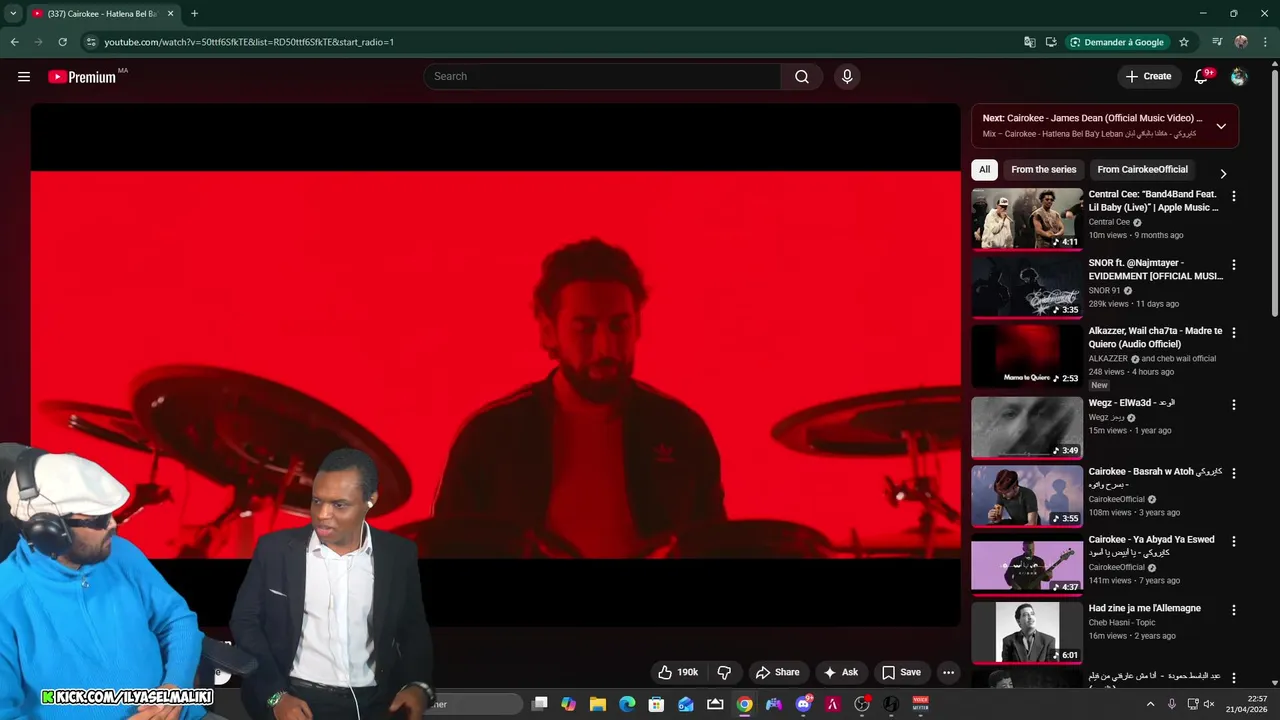
Task: Open File Explorer from taskbar
Action: coord(597,704)
